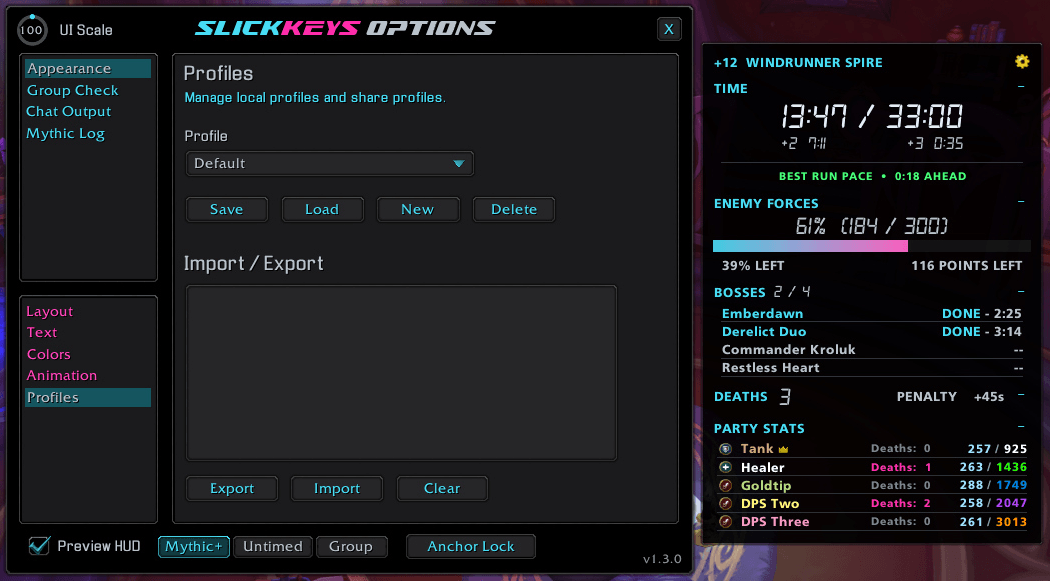Screen dimensions: 1050x581
Task: Click the Healer party member name
Action: tap(762, 467)
